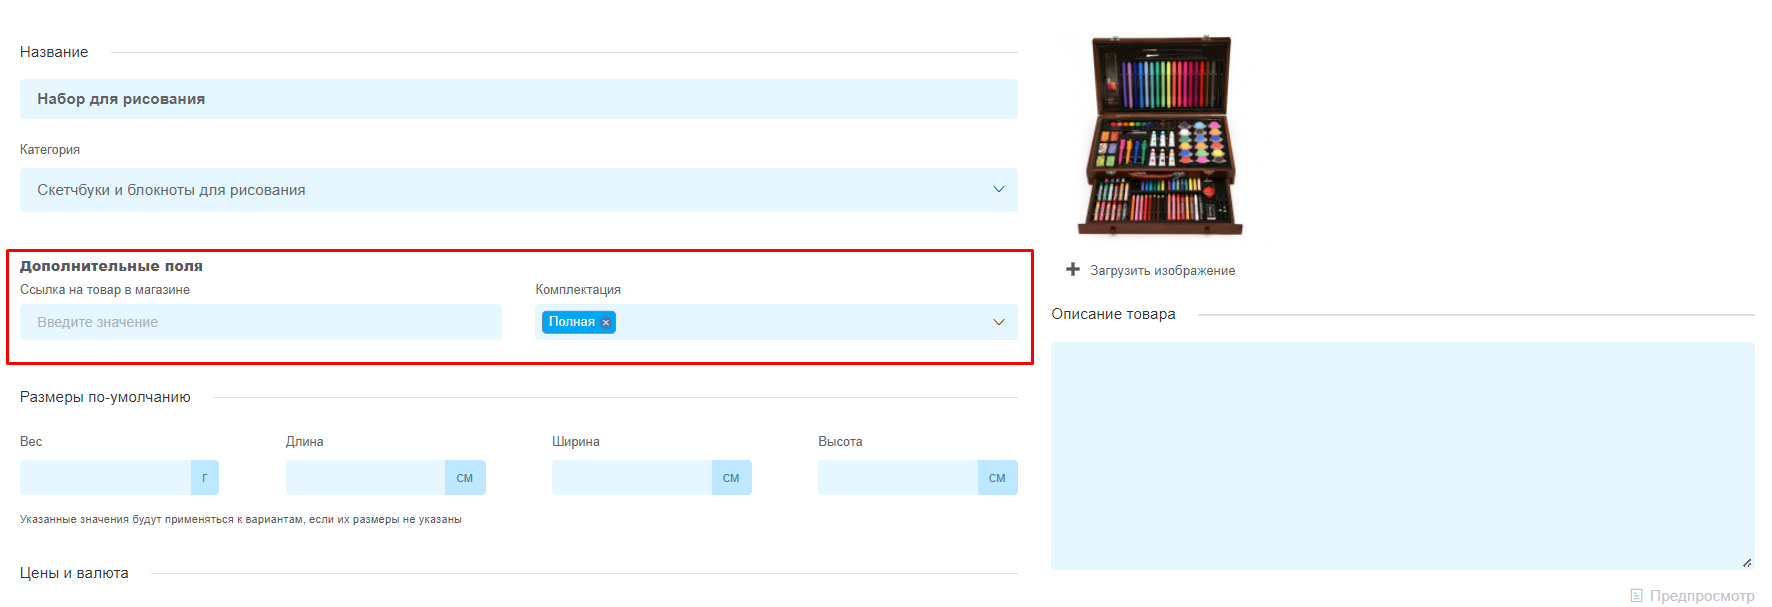The image size is (1772, 607).
Task: Click the 'Название' section heading
Action: 54,52
